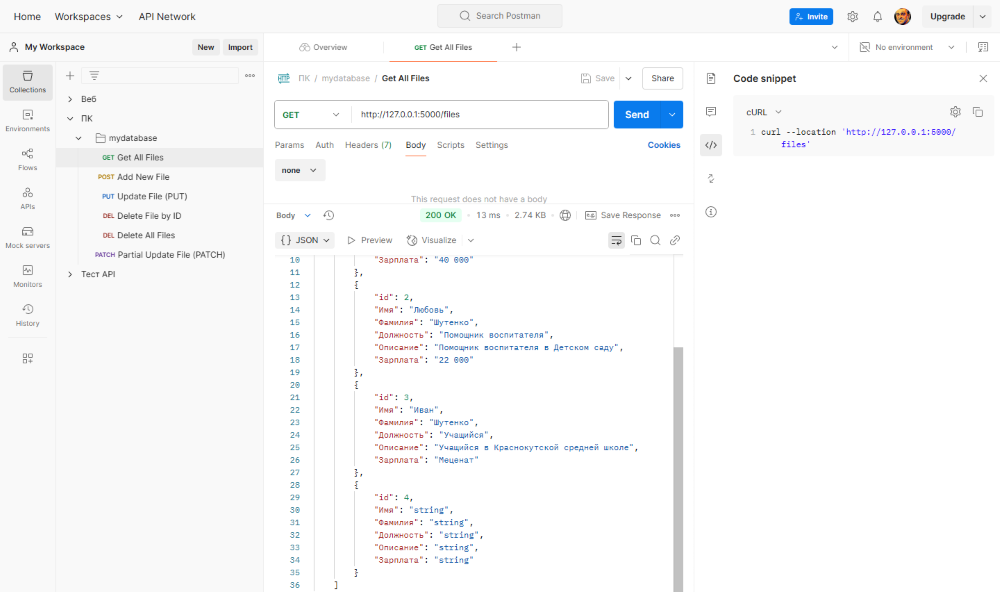Image resolution: width=1000 pixels, height=592 pixels.
Task: Collapse the mydatabase folder
Action: tap(79, 138)
